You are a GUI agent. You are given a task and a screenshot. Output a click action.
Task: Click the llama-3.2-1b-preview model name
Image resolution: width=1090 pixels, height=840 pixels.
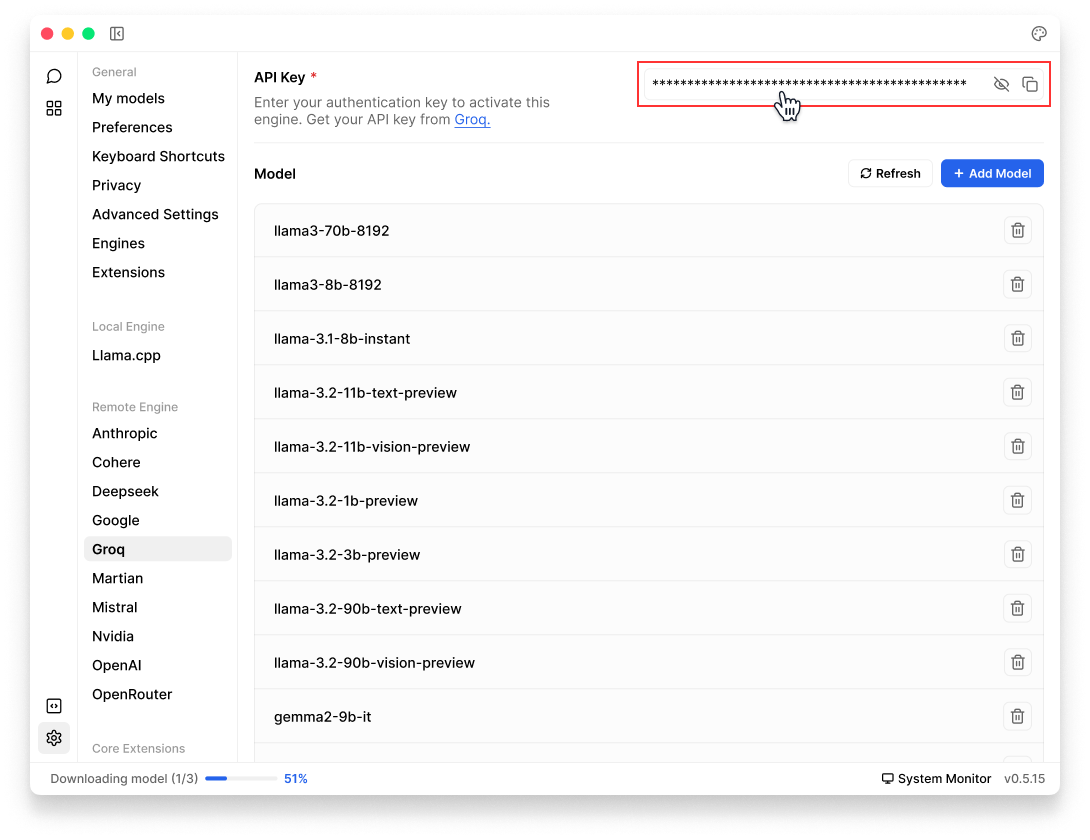tap(345, 501)
